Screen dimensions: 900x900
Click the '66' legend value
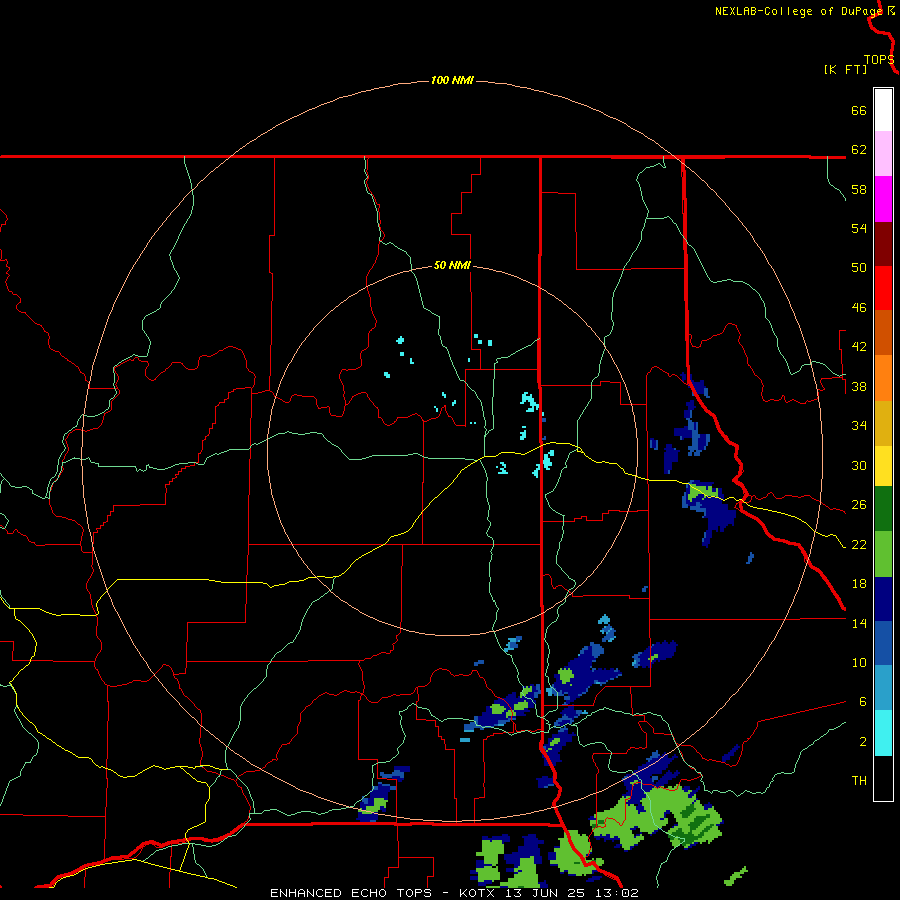coord(859,111)
